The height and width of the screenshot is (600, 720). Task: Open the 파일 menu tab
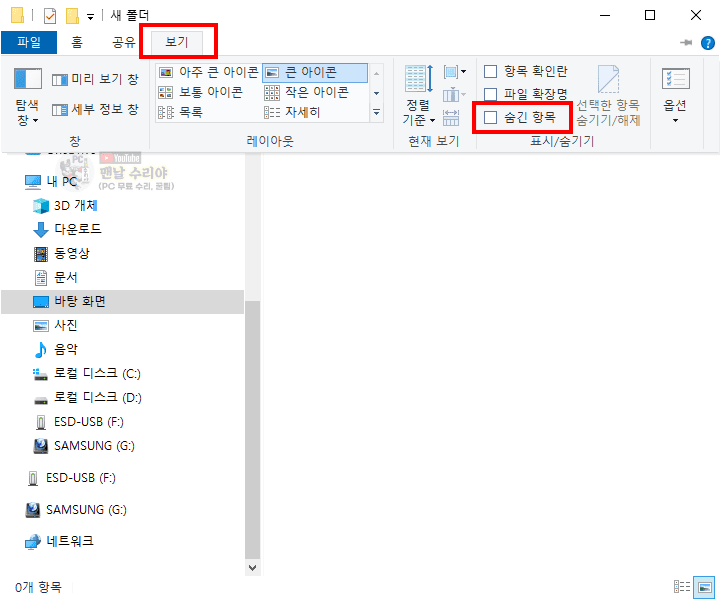[x=29, y=42]
